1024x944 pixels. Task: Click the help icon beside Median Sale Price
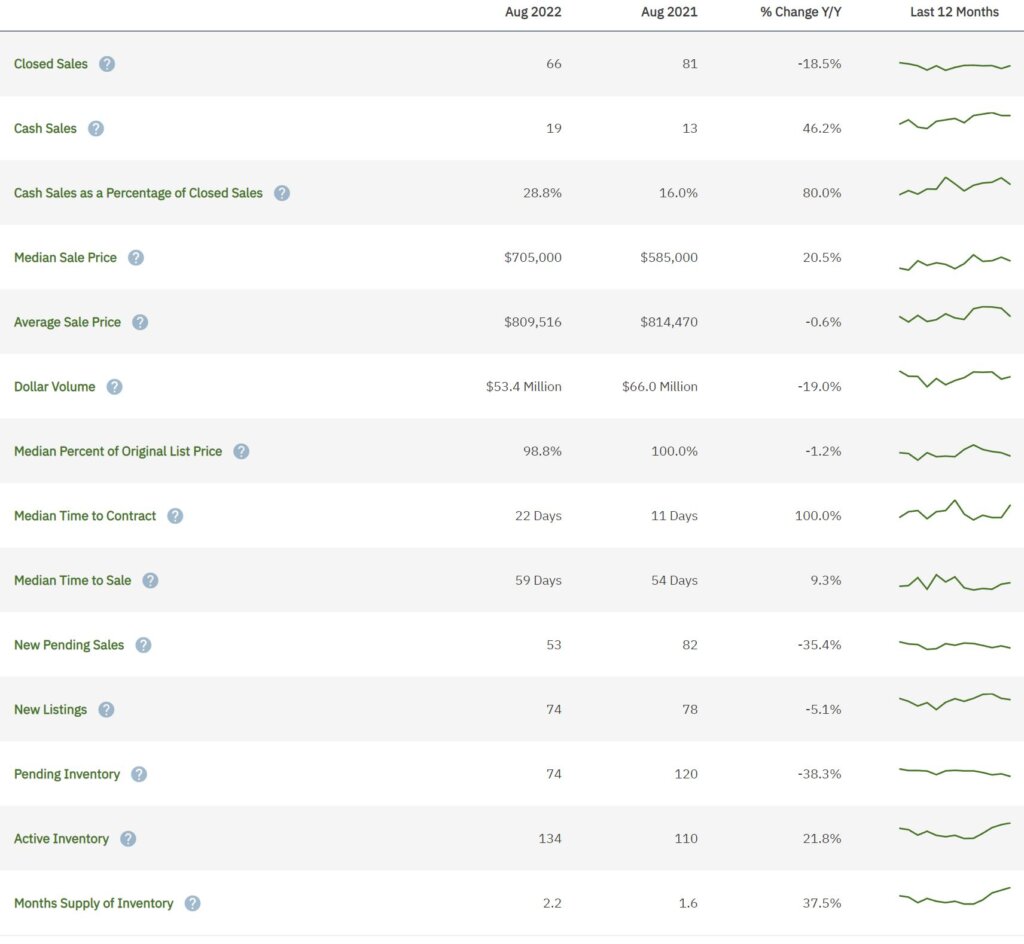[x=136, y=258]
